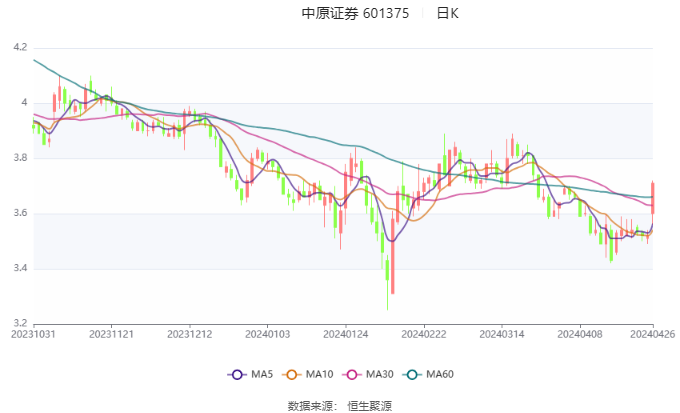The width and height of the screenshot is (680, 413).
Task: Click the 3.4 price axis label
Action: pos(20,268)
